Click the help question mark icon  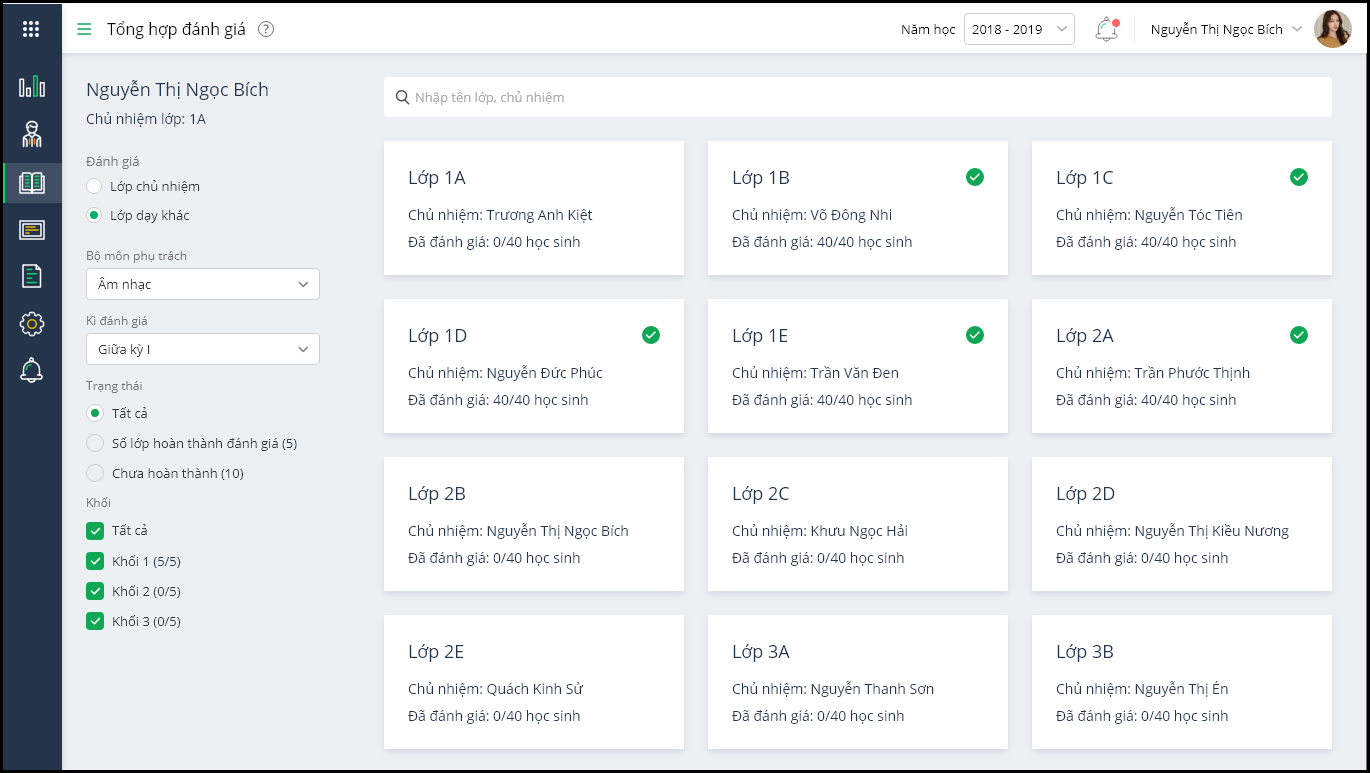tap(266, 29)
